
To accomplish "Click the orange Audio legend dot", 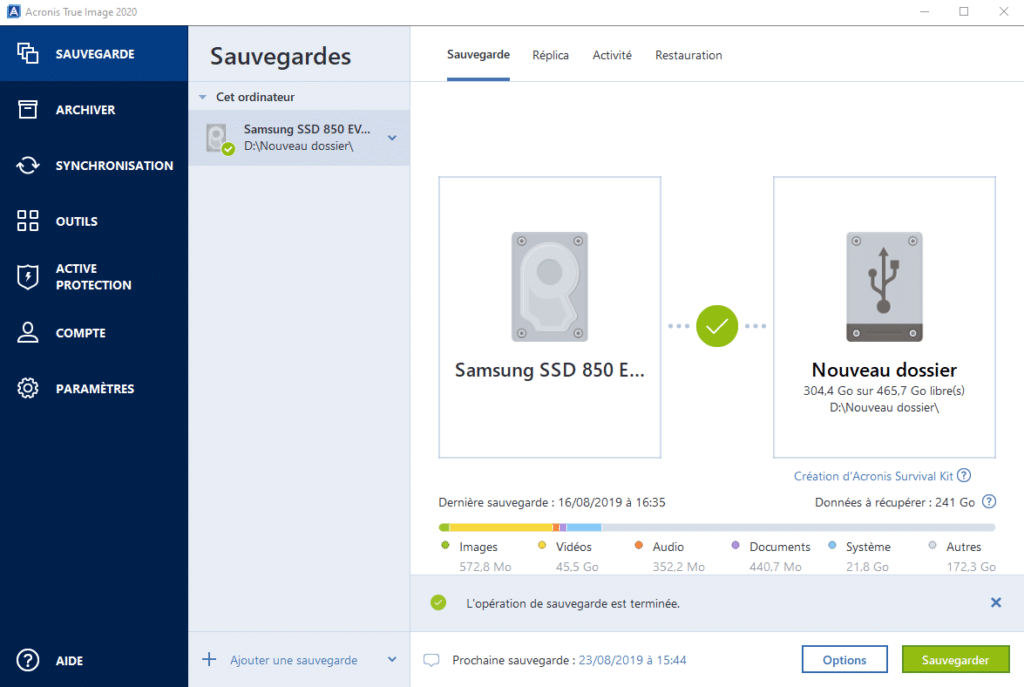I will click(639, 545).
